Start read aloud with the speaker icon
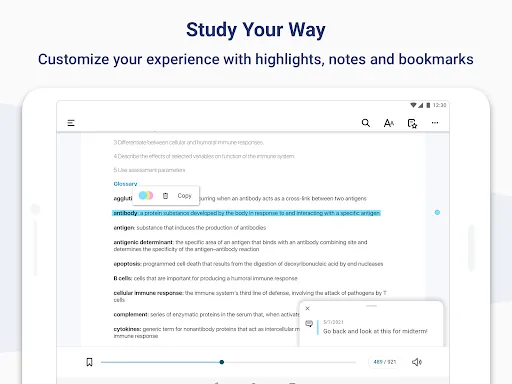 click(417, 362)
